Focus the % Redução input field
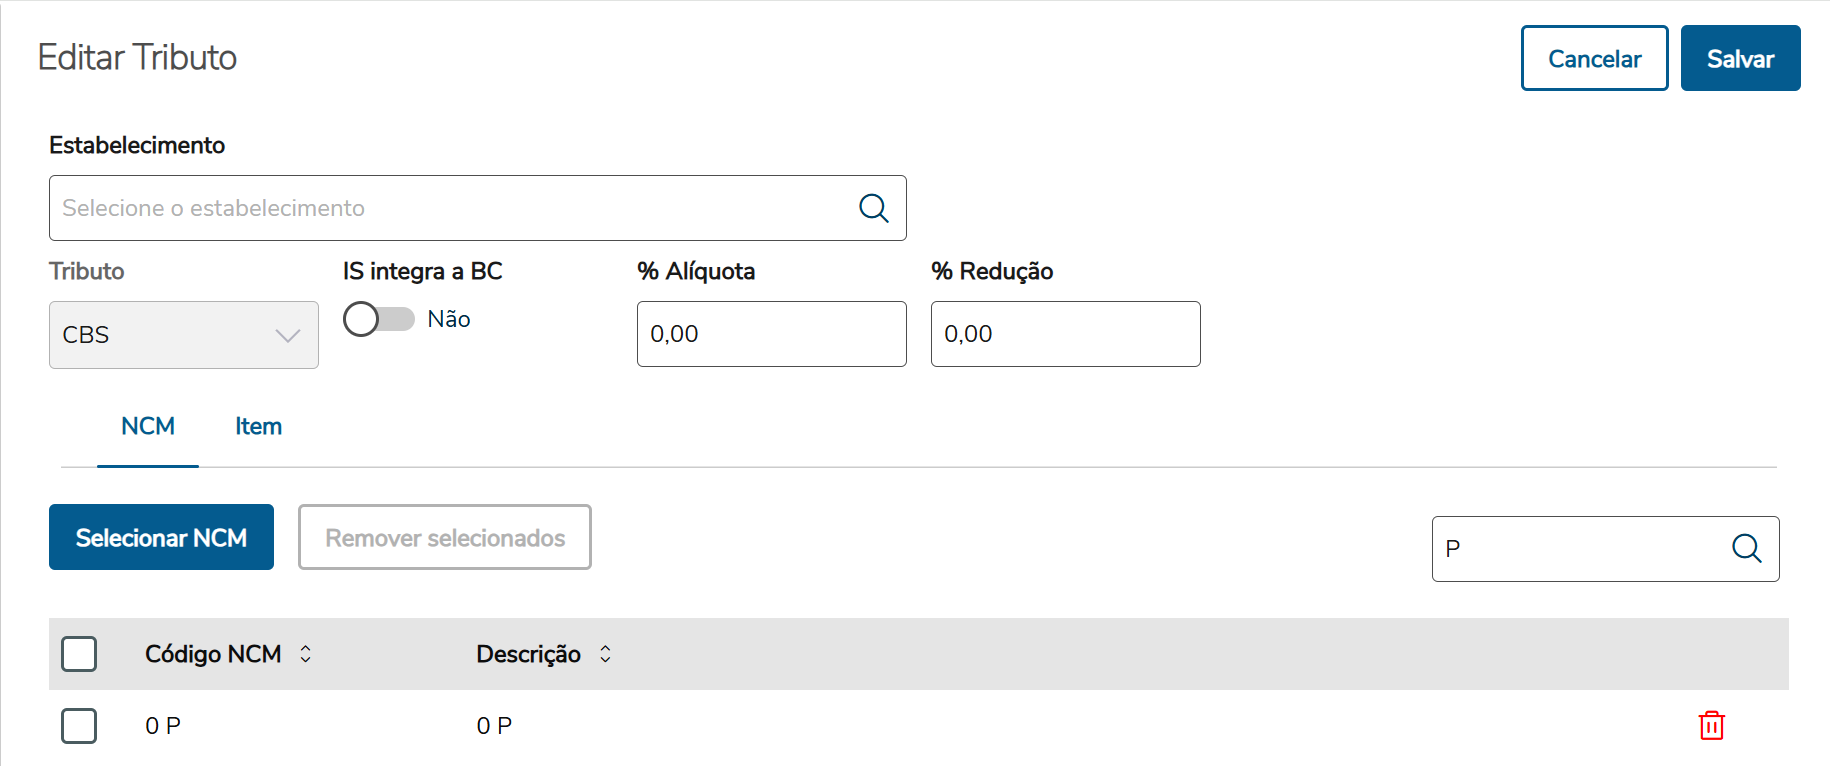Screen dimensions: 1830x766 [1065, 334]
